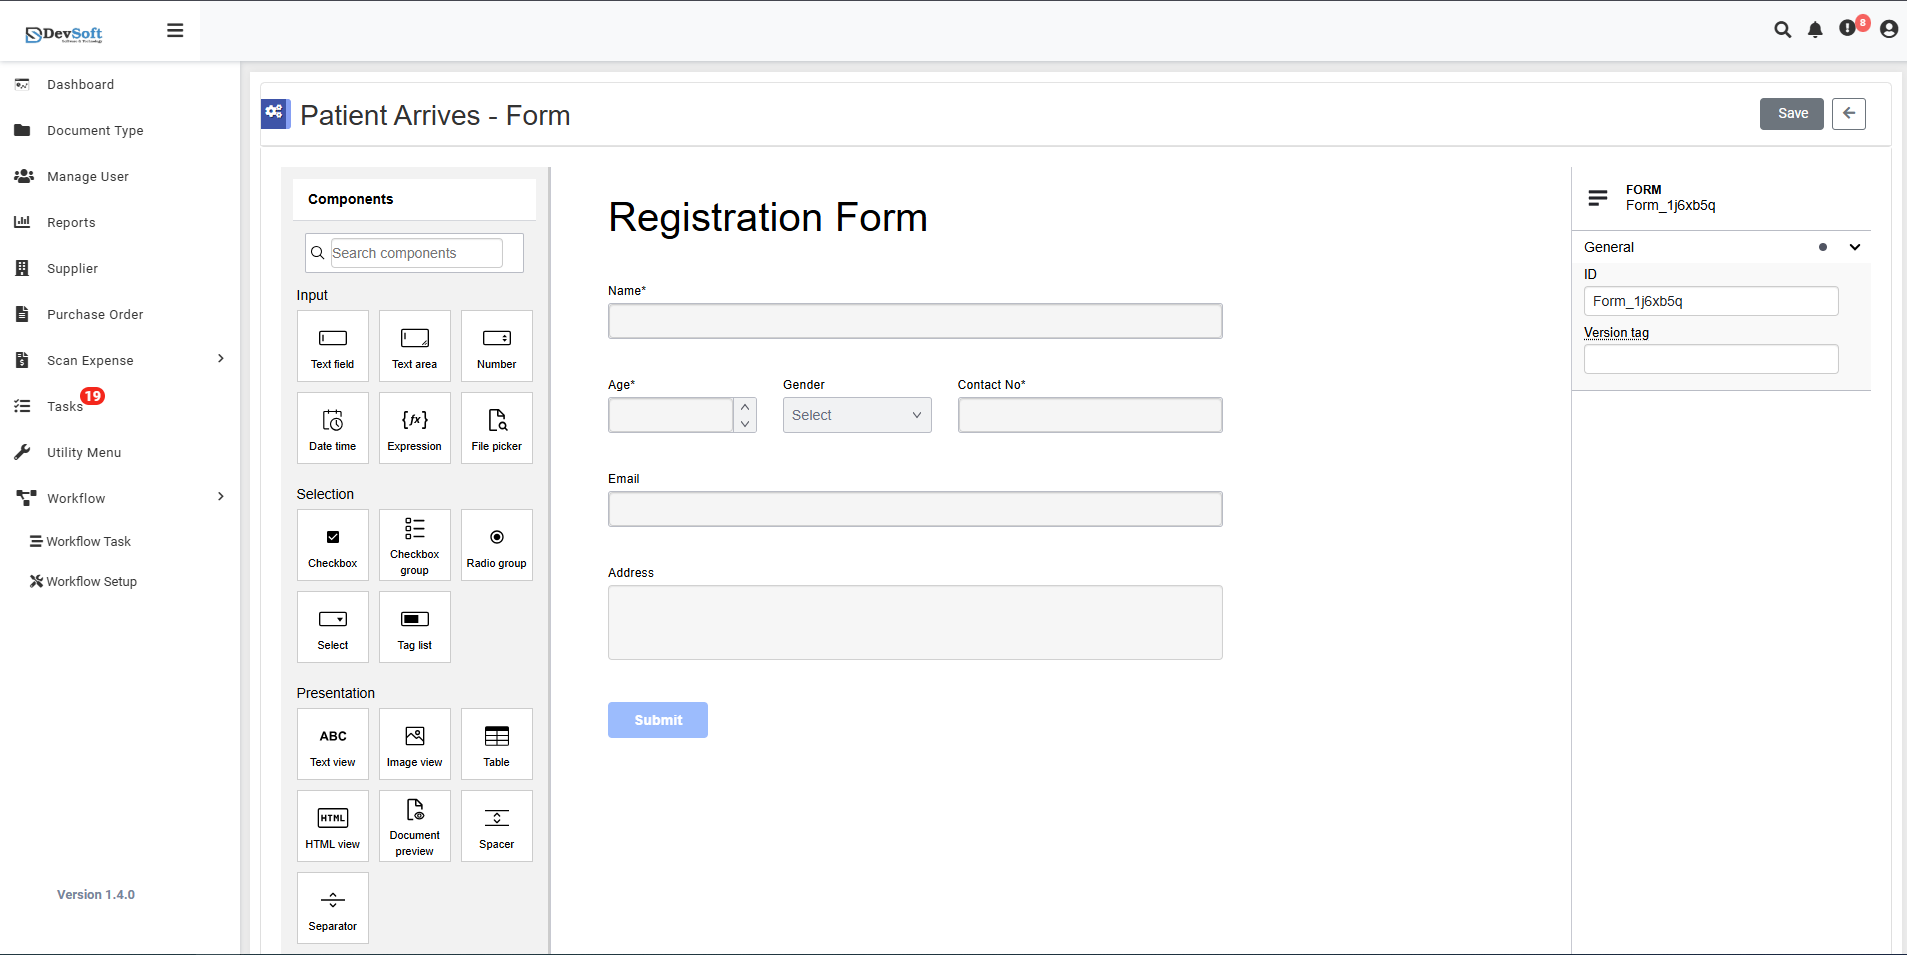
Task: Open the Workflow Setup menu item
Action: point(90,581)
